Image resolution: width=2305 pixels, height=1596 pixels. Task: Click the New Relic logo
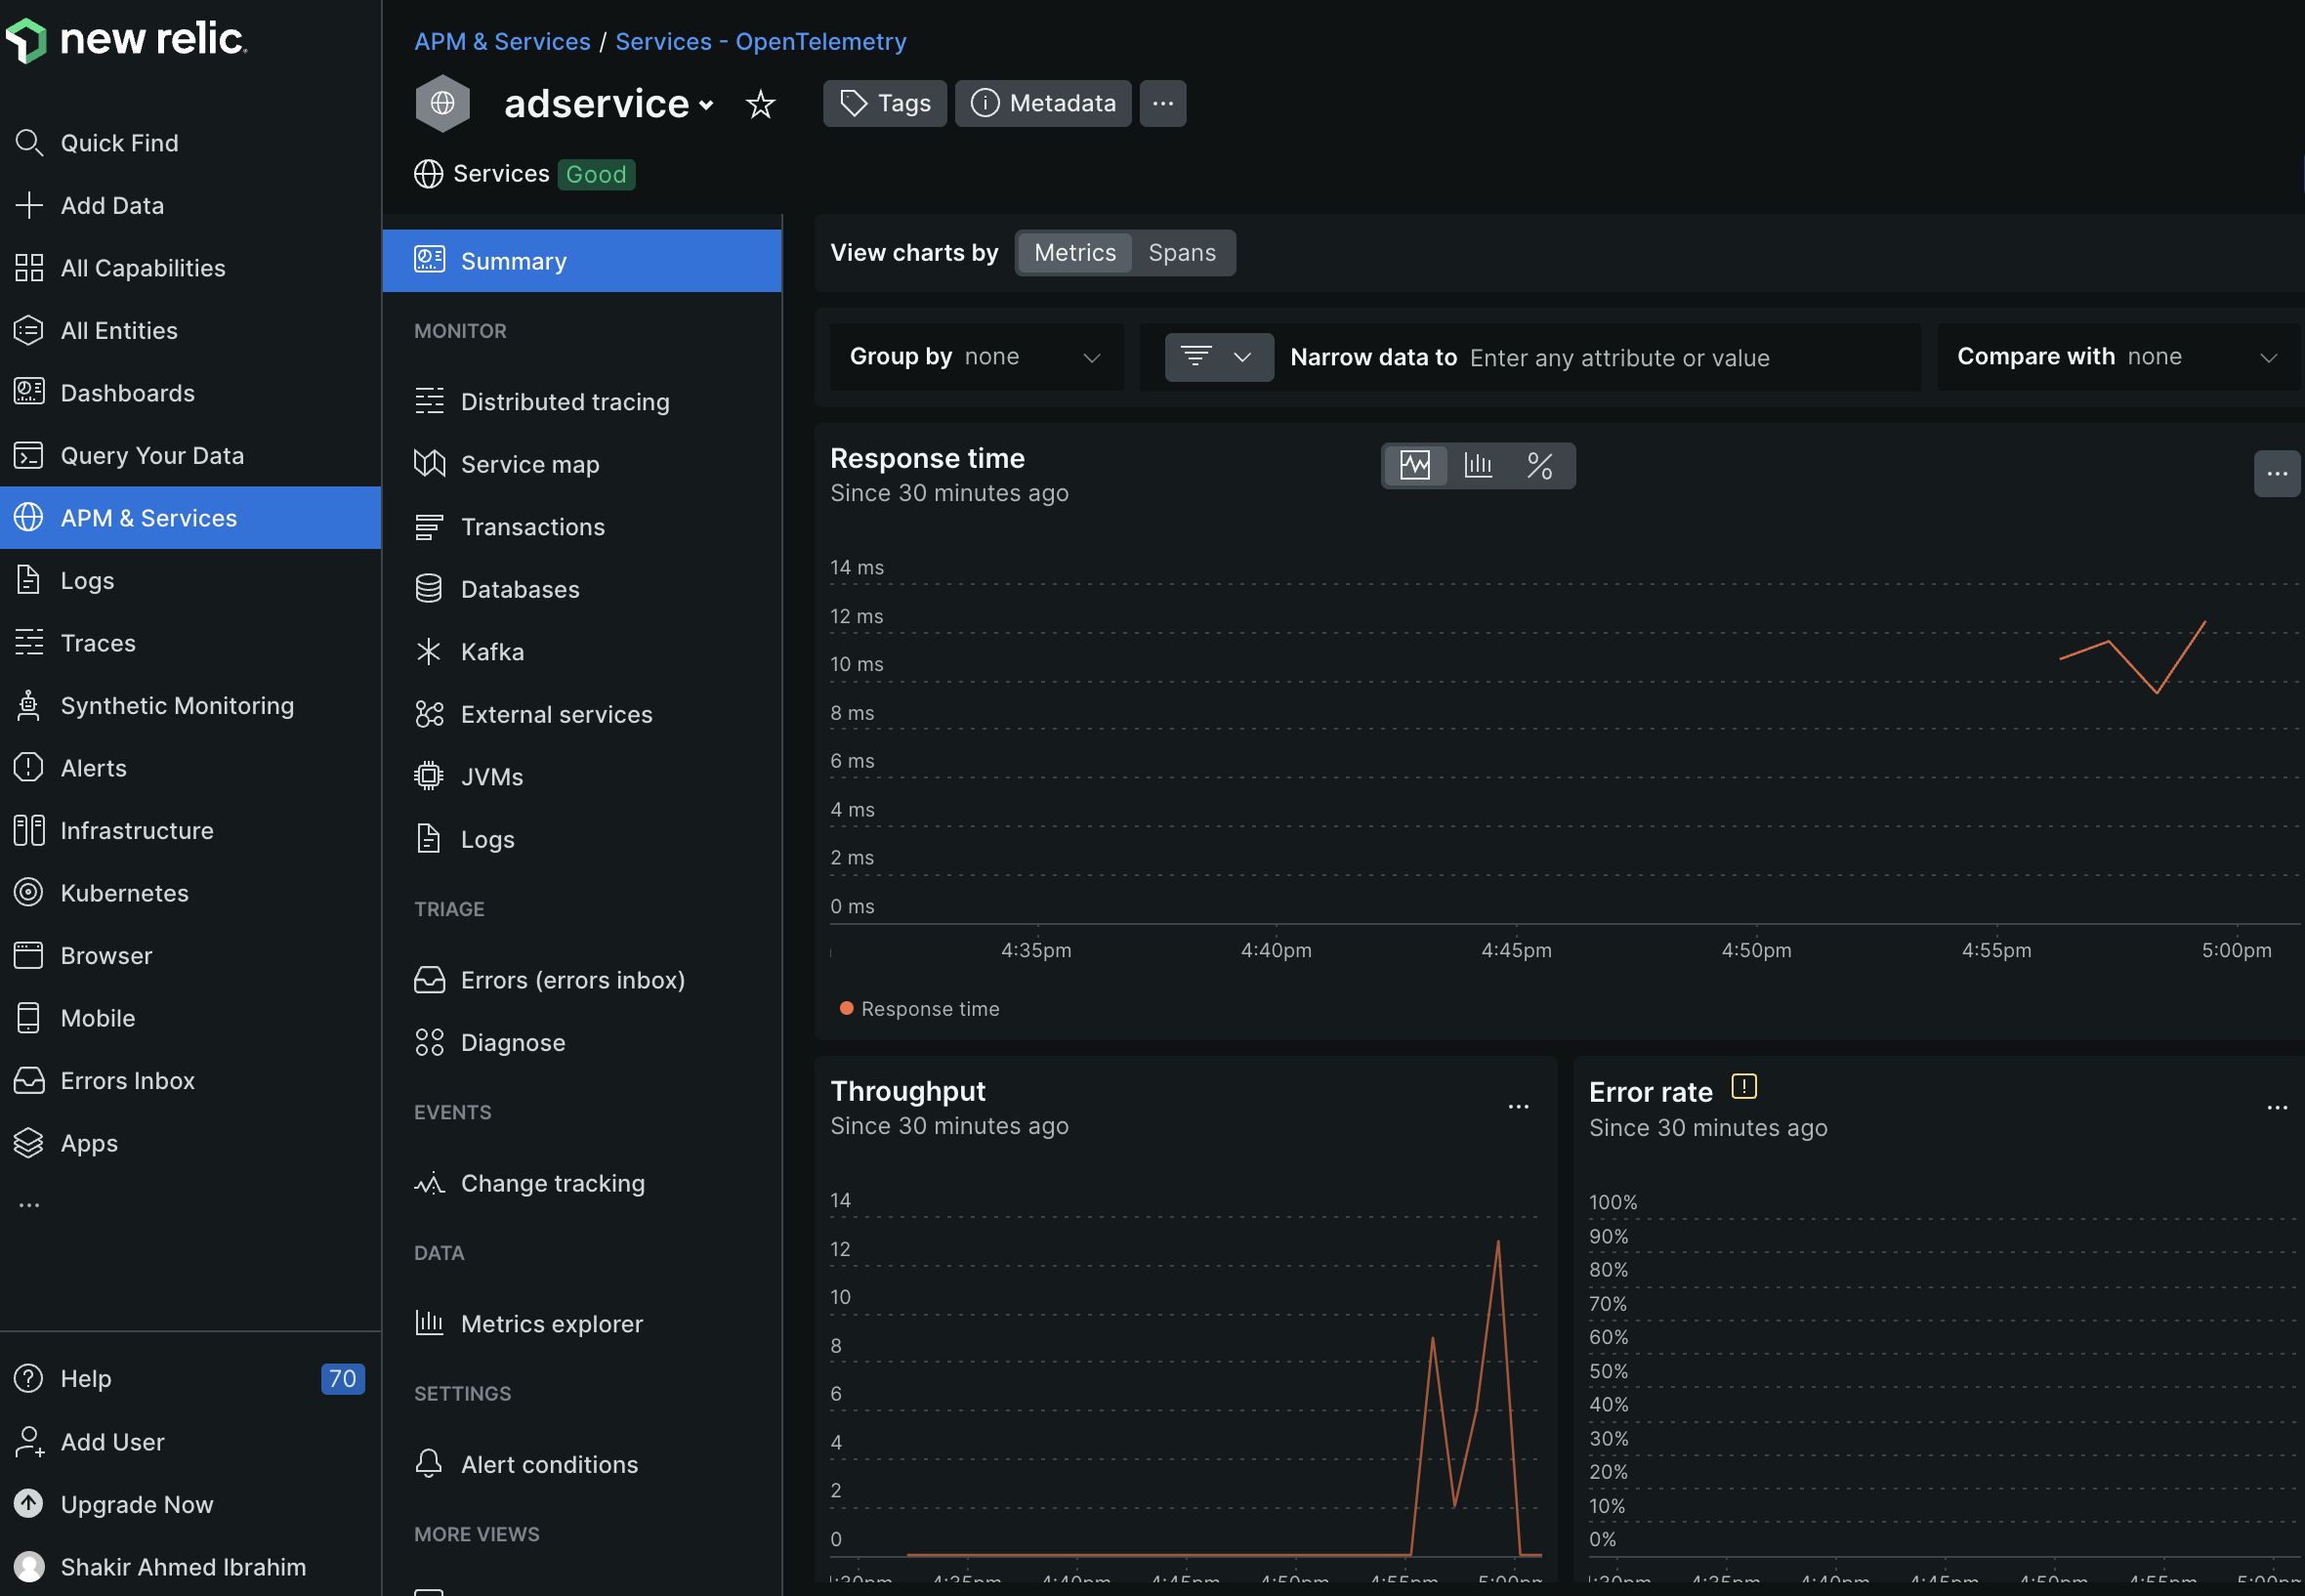click(x=125, y=40)
